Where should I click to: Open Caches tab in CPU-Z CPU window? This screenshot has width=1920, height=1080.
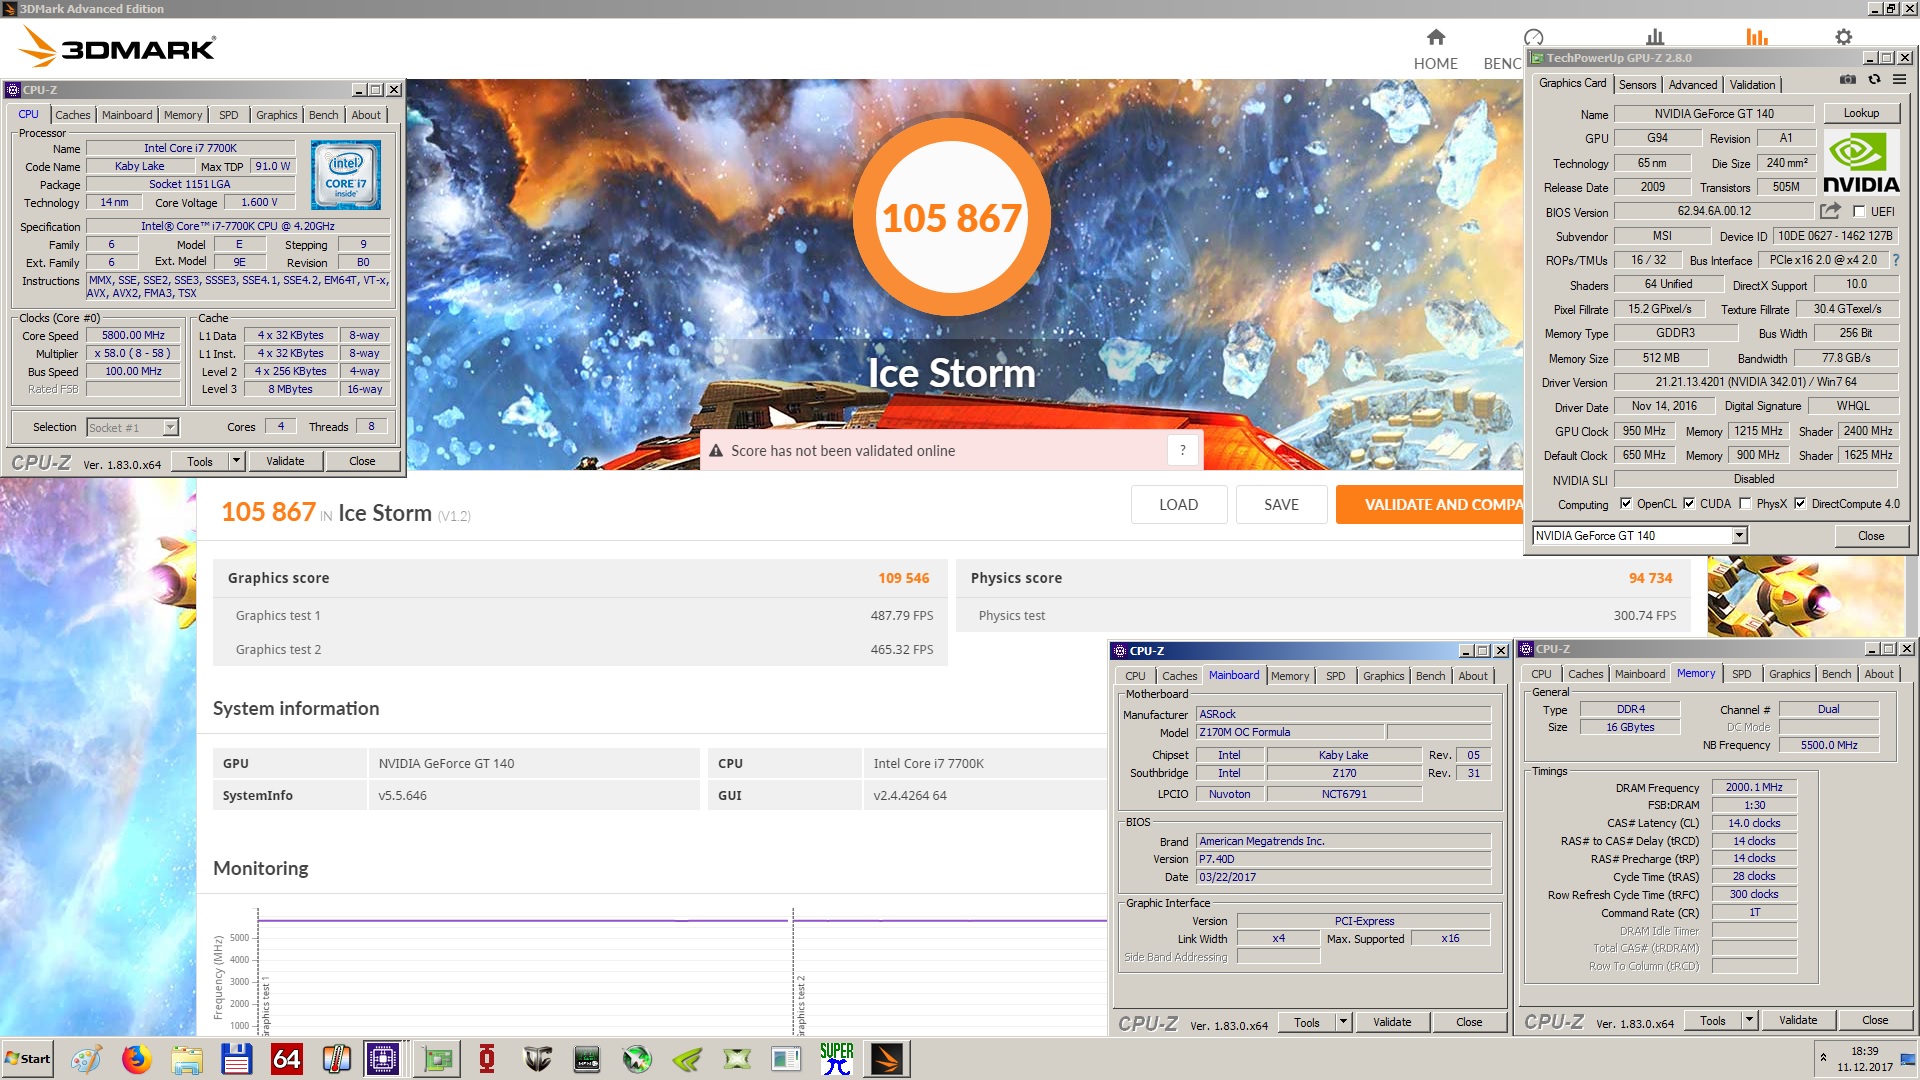72,115
